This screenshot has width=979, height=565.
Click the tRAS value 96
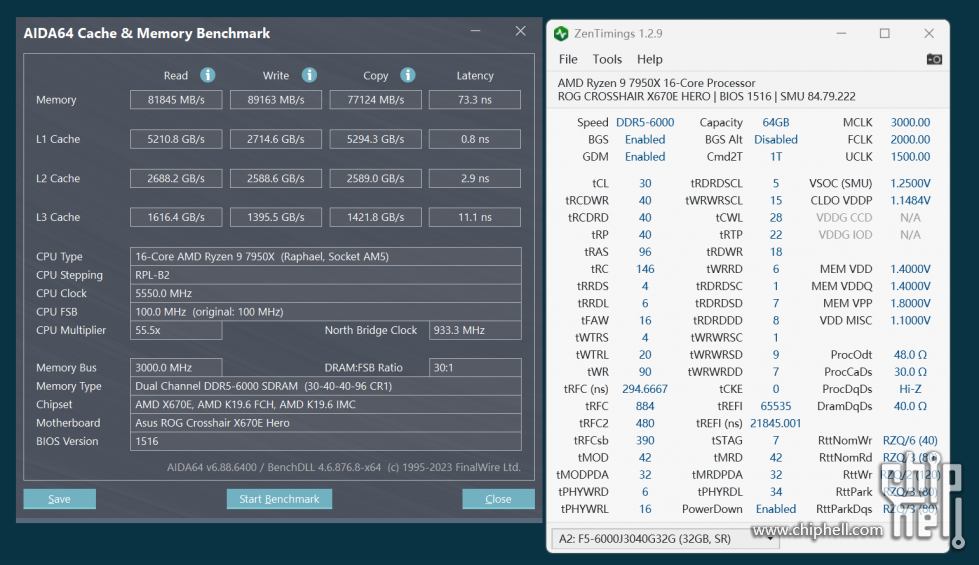click(x=645, y=252)
